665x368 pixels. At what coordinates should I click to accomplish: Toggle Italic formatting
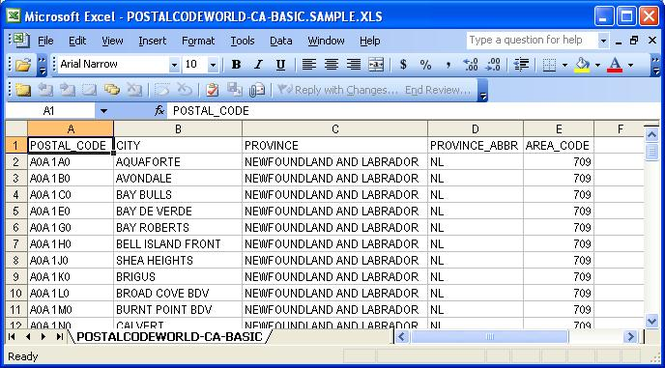tap(258, 64)
